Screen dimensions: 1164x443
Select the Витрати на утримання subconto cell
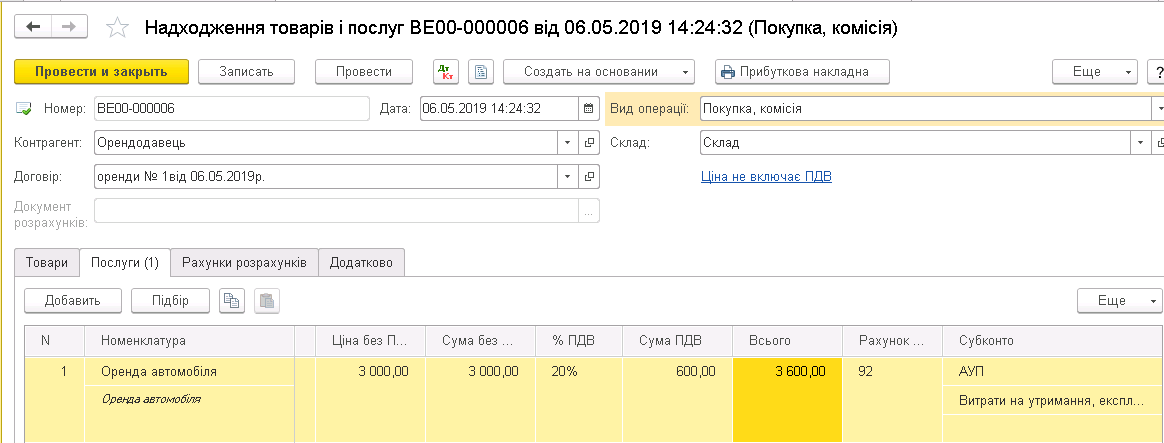tap(1053, 401)
